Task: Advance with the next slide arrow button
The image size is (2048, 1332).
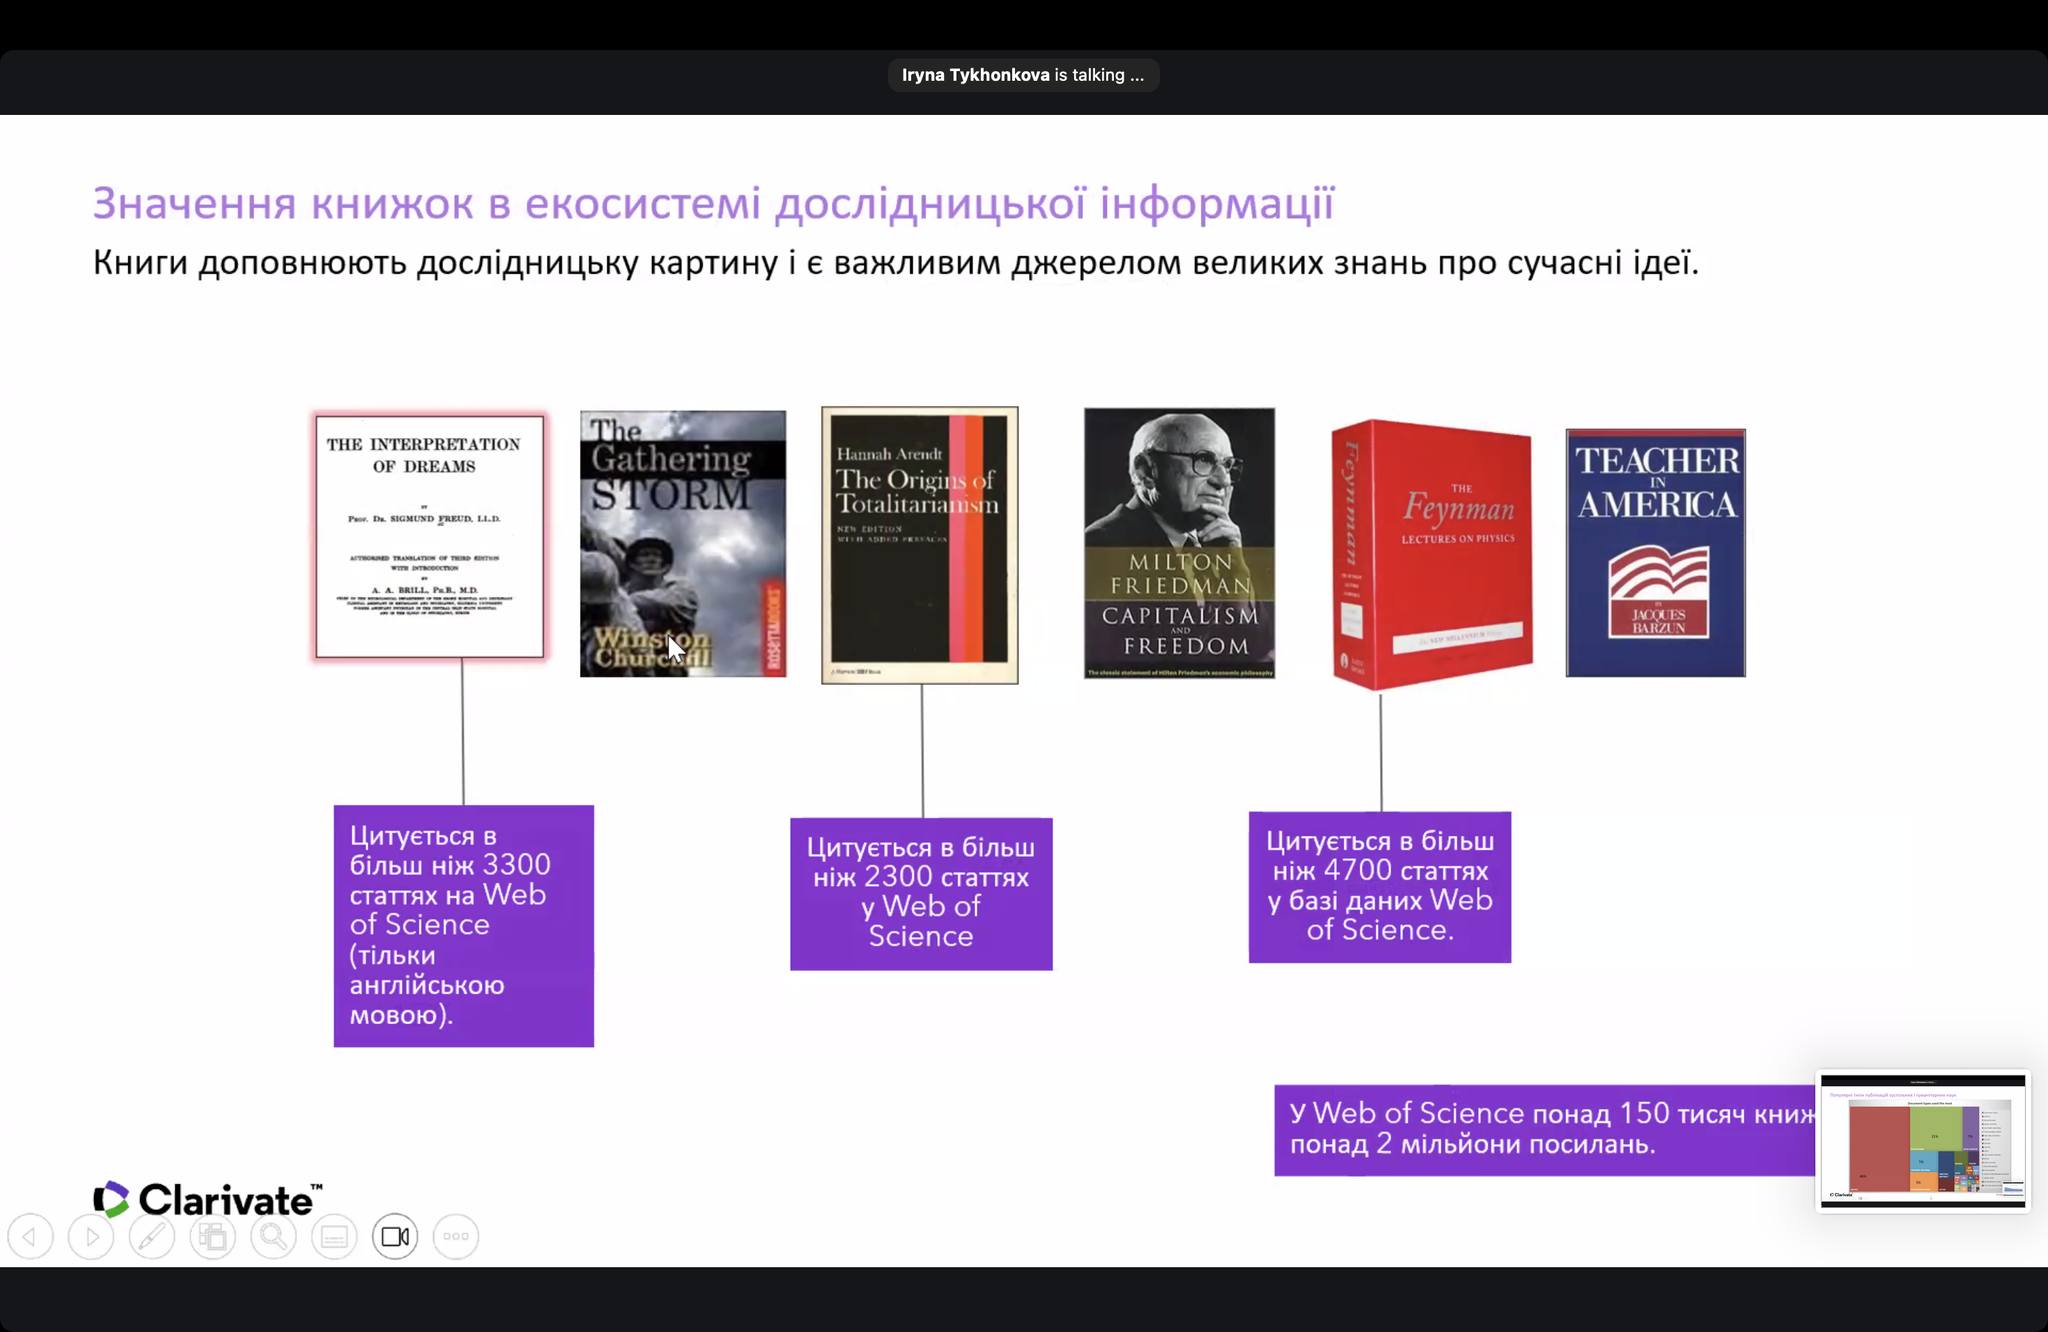Action: 91,1237
